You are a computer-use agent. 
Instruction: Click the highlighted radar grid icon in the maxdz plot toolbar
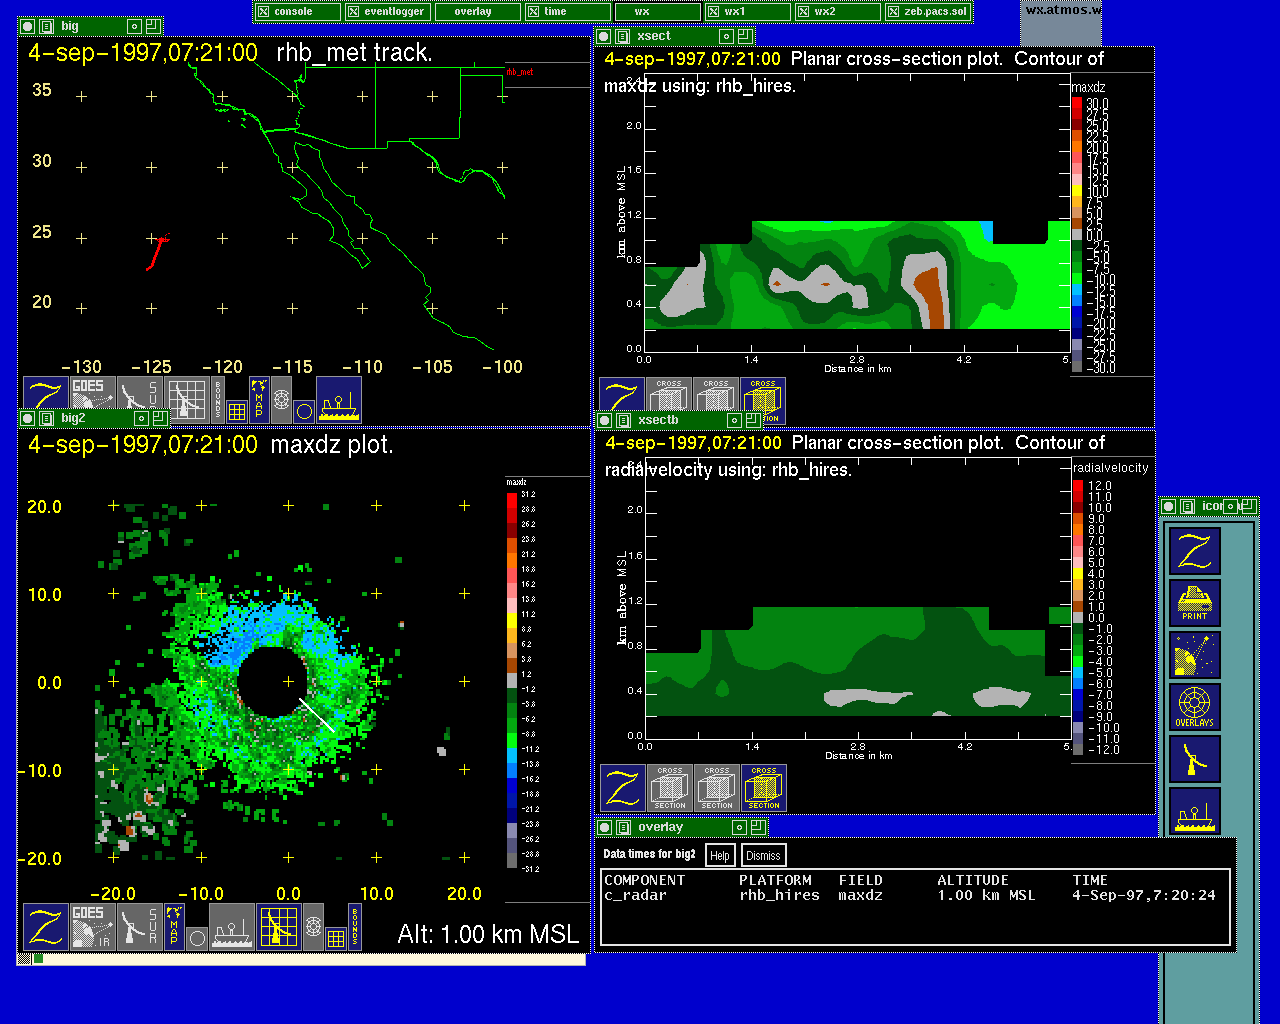click(x=278, y=927)
